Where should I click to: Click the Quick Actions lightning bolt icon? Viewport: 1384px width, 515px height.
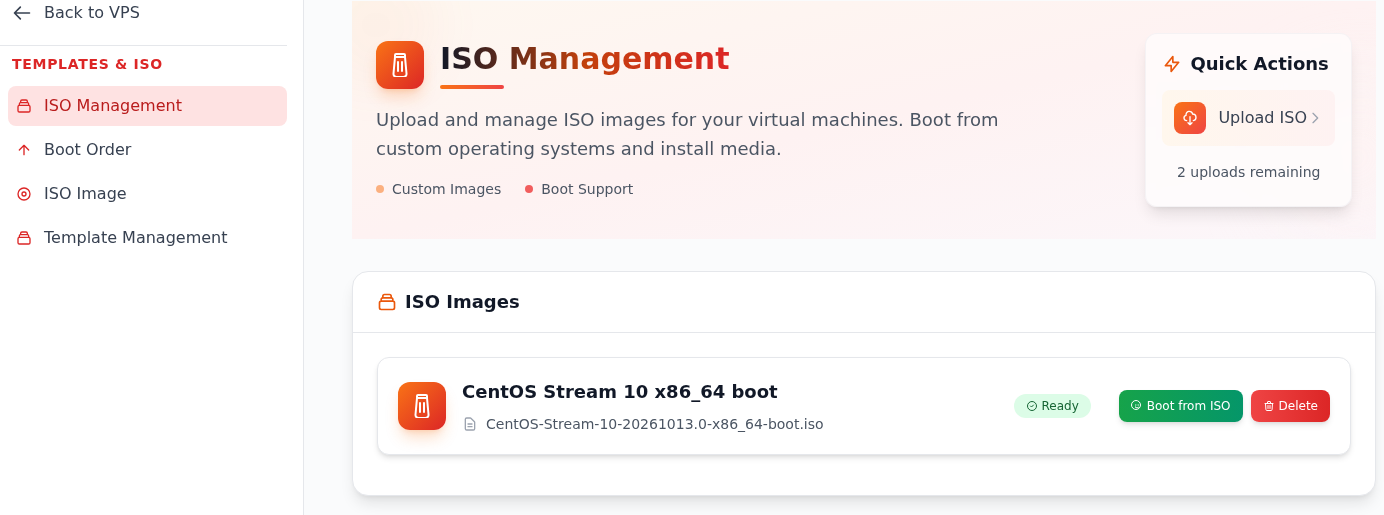pyautogui.click(x=1172, y=64)
